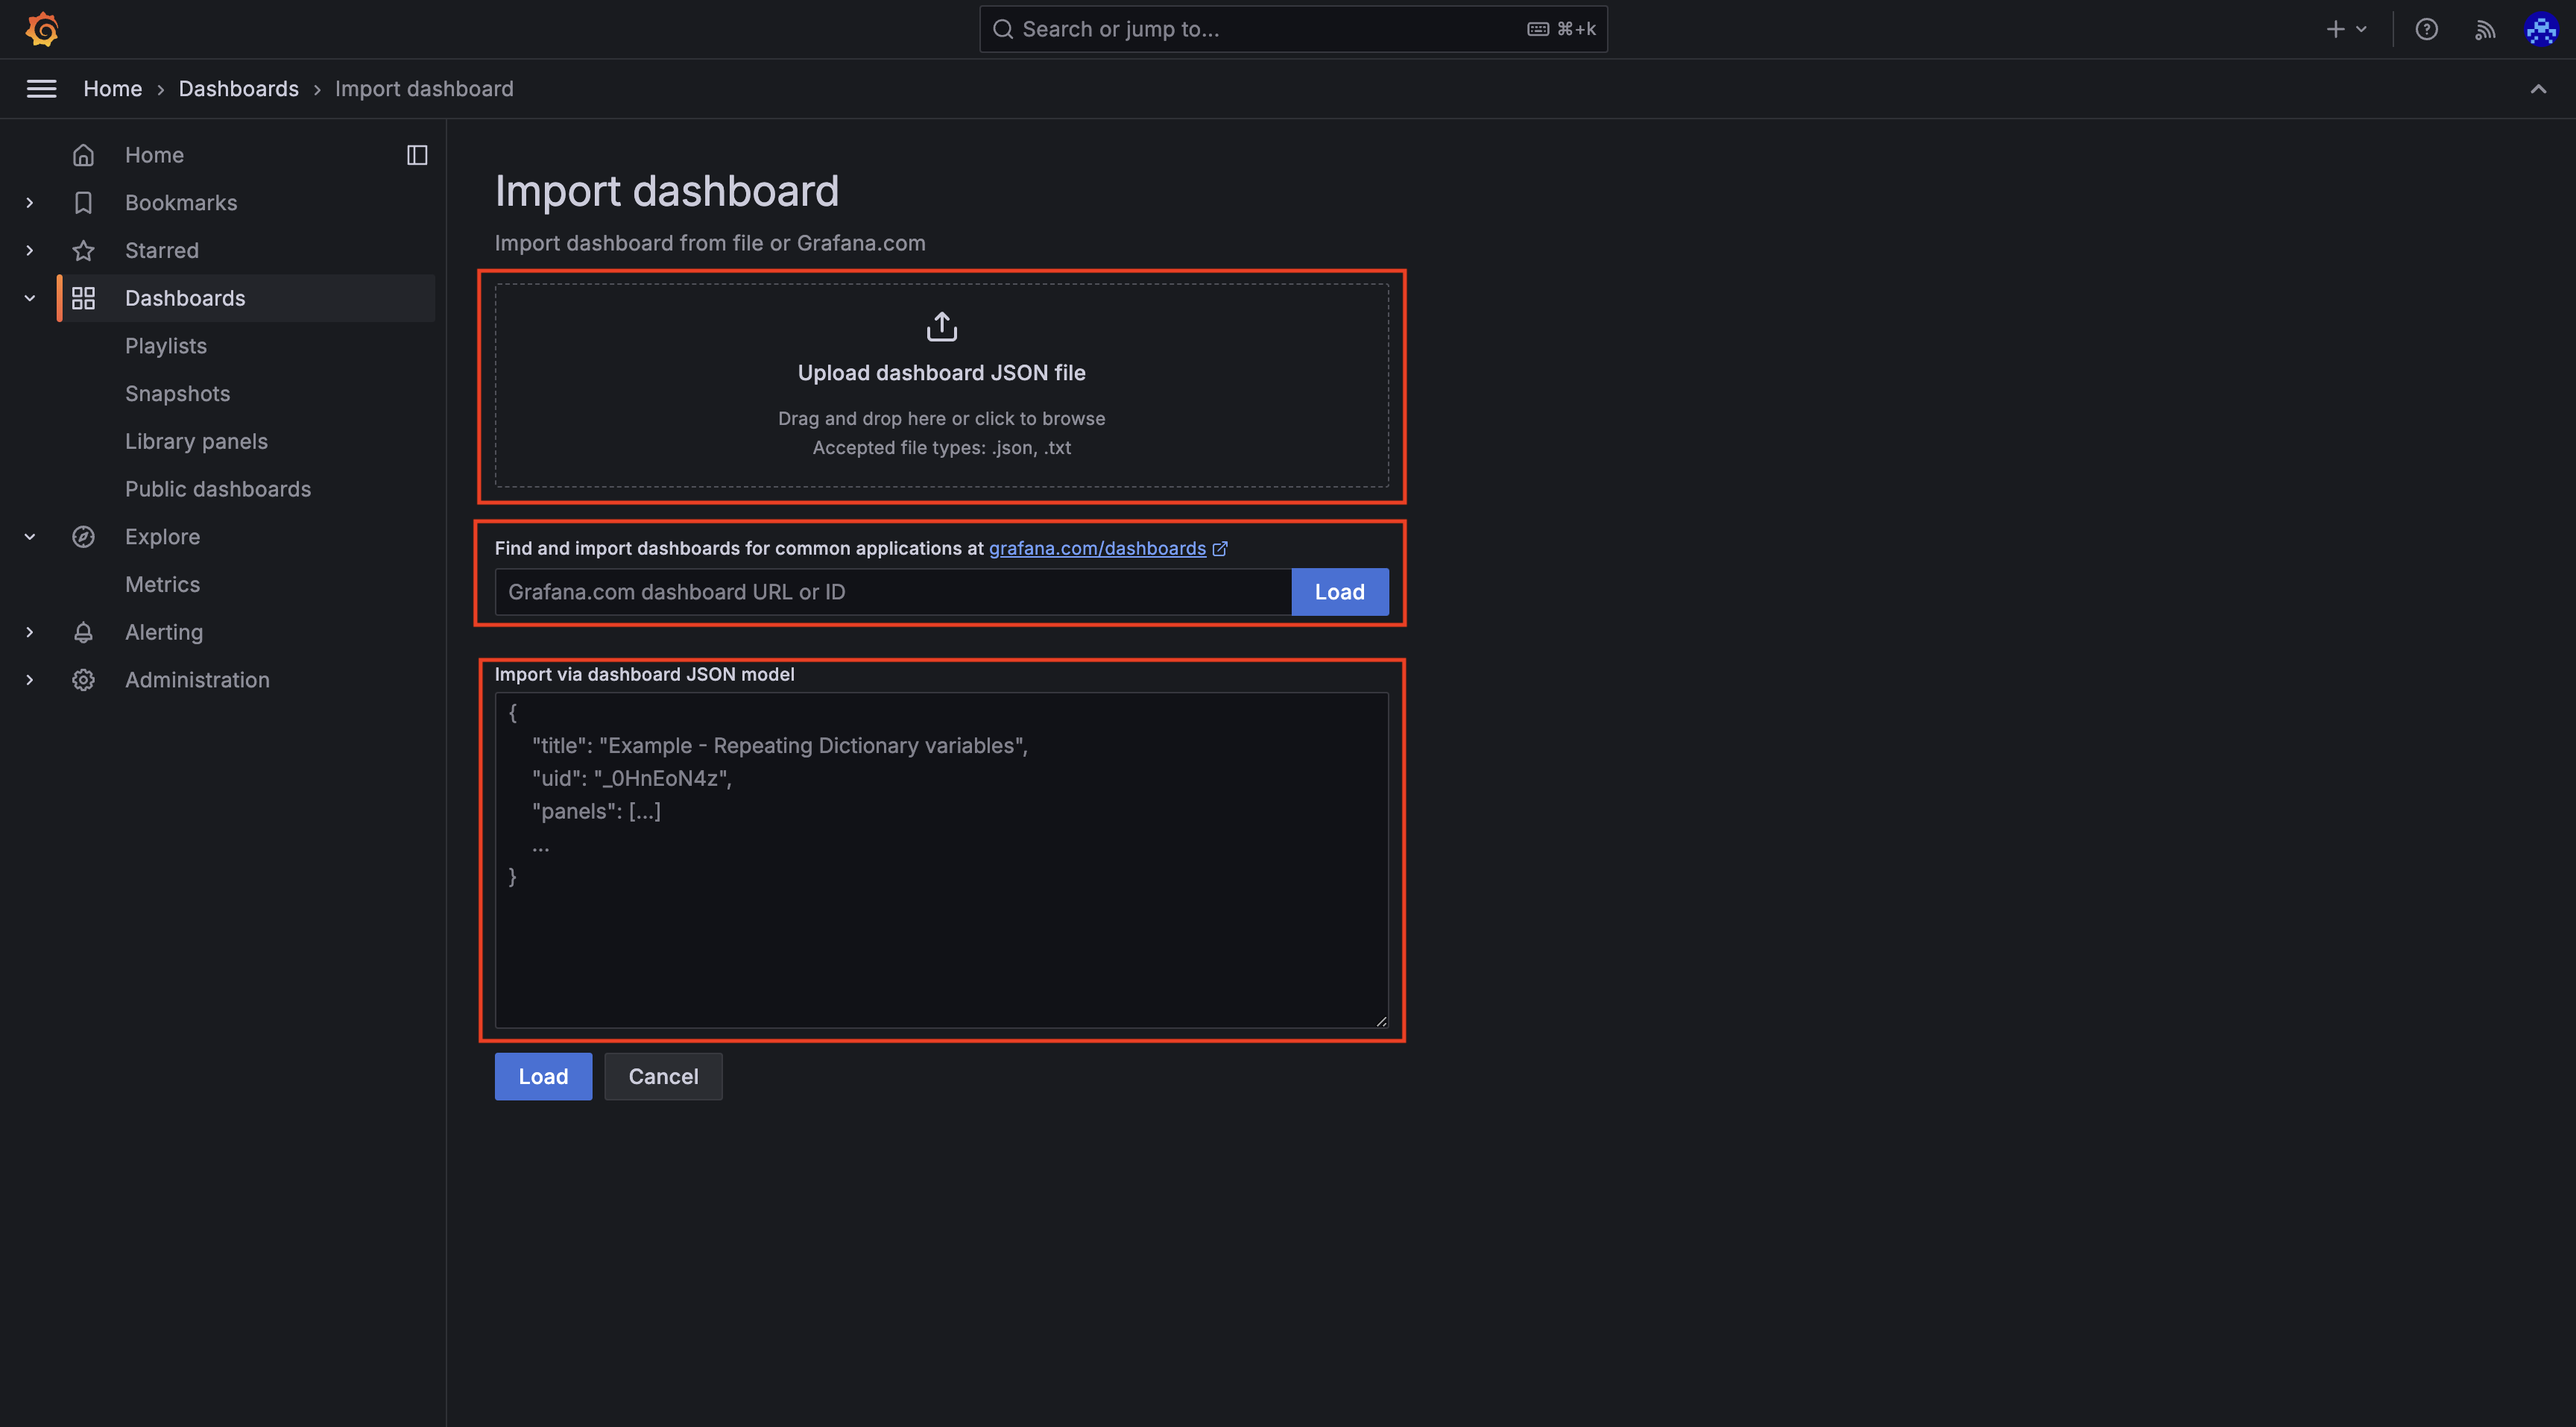Screen dimensions: 2576x1427
Task: Click the Starred star icon
Action: 83,251
